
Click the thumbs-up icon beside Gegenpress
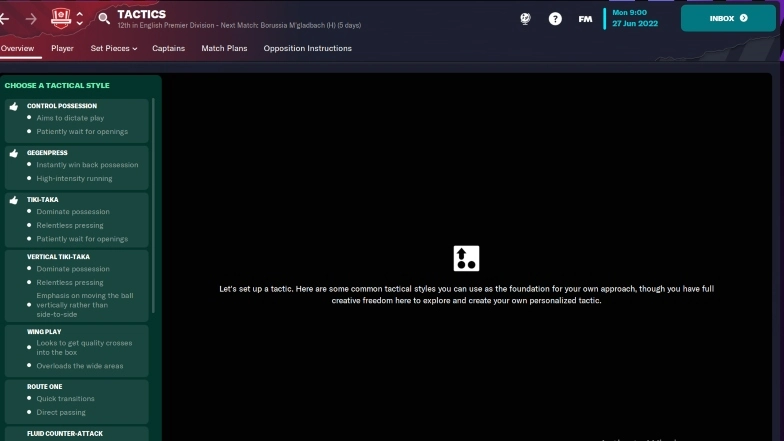point(14,154)
